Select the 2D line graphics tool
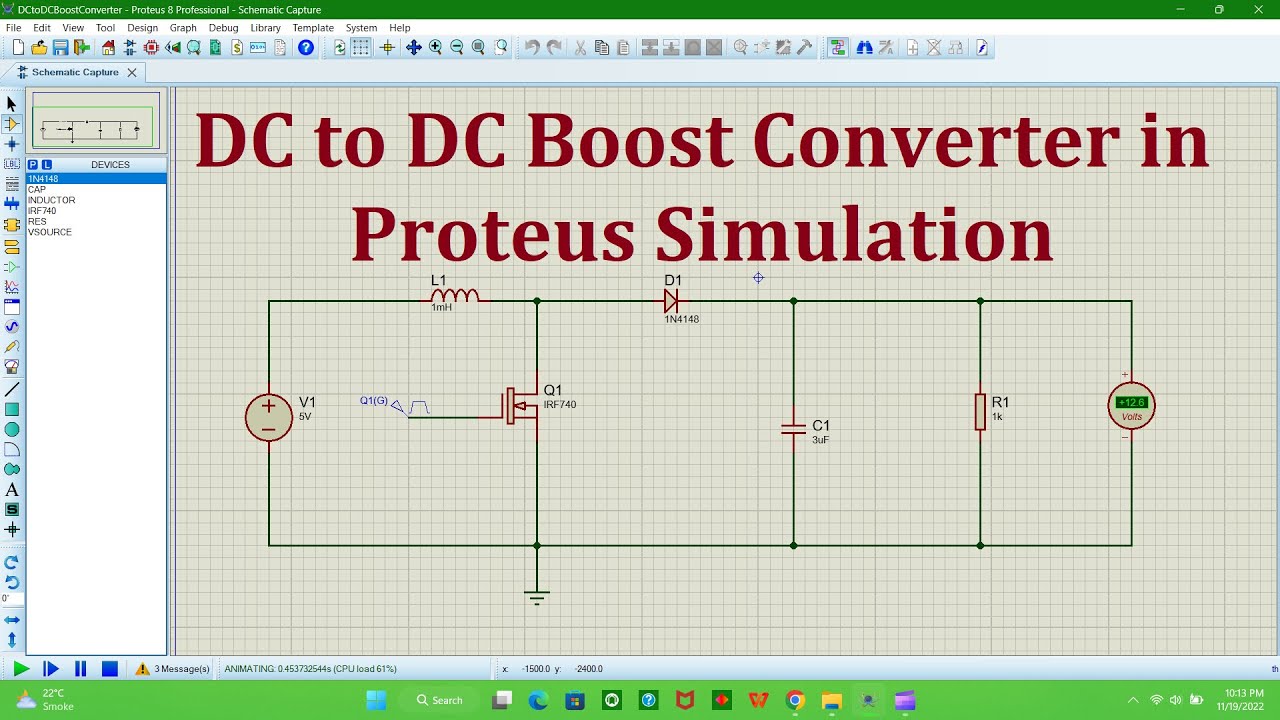Image resolution: width=1280 pixels, height=720 pixels. (12, 389)
